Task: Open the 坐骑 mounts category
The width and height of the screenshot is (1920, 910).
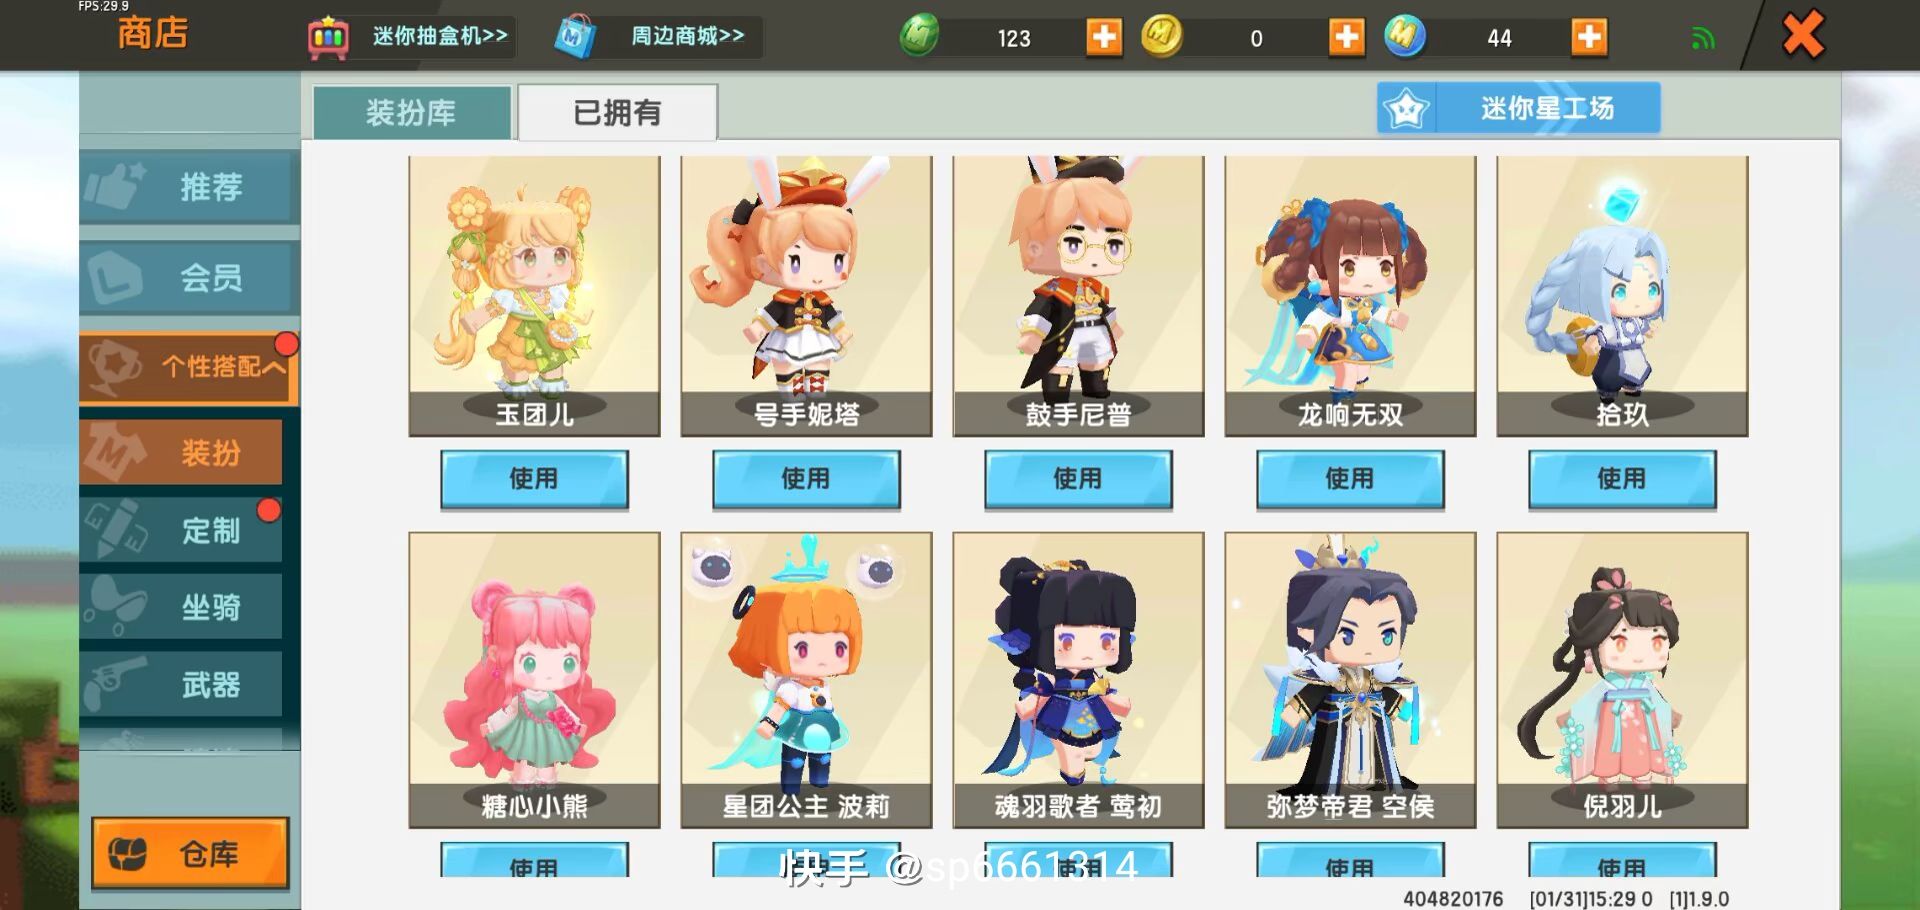Action: (181, 607)
